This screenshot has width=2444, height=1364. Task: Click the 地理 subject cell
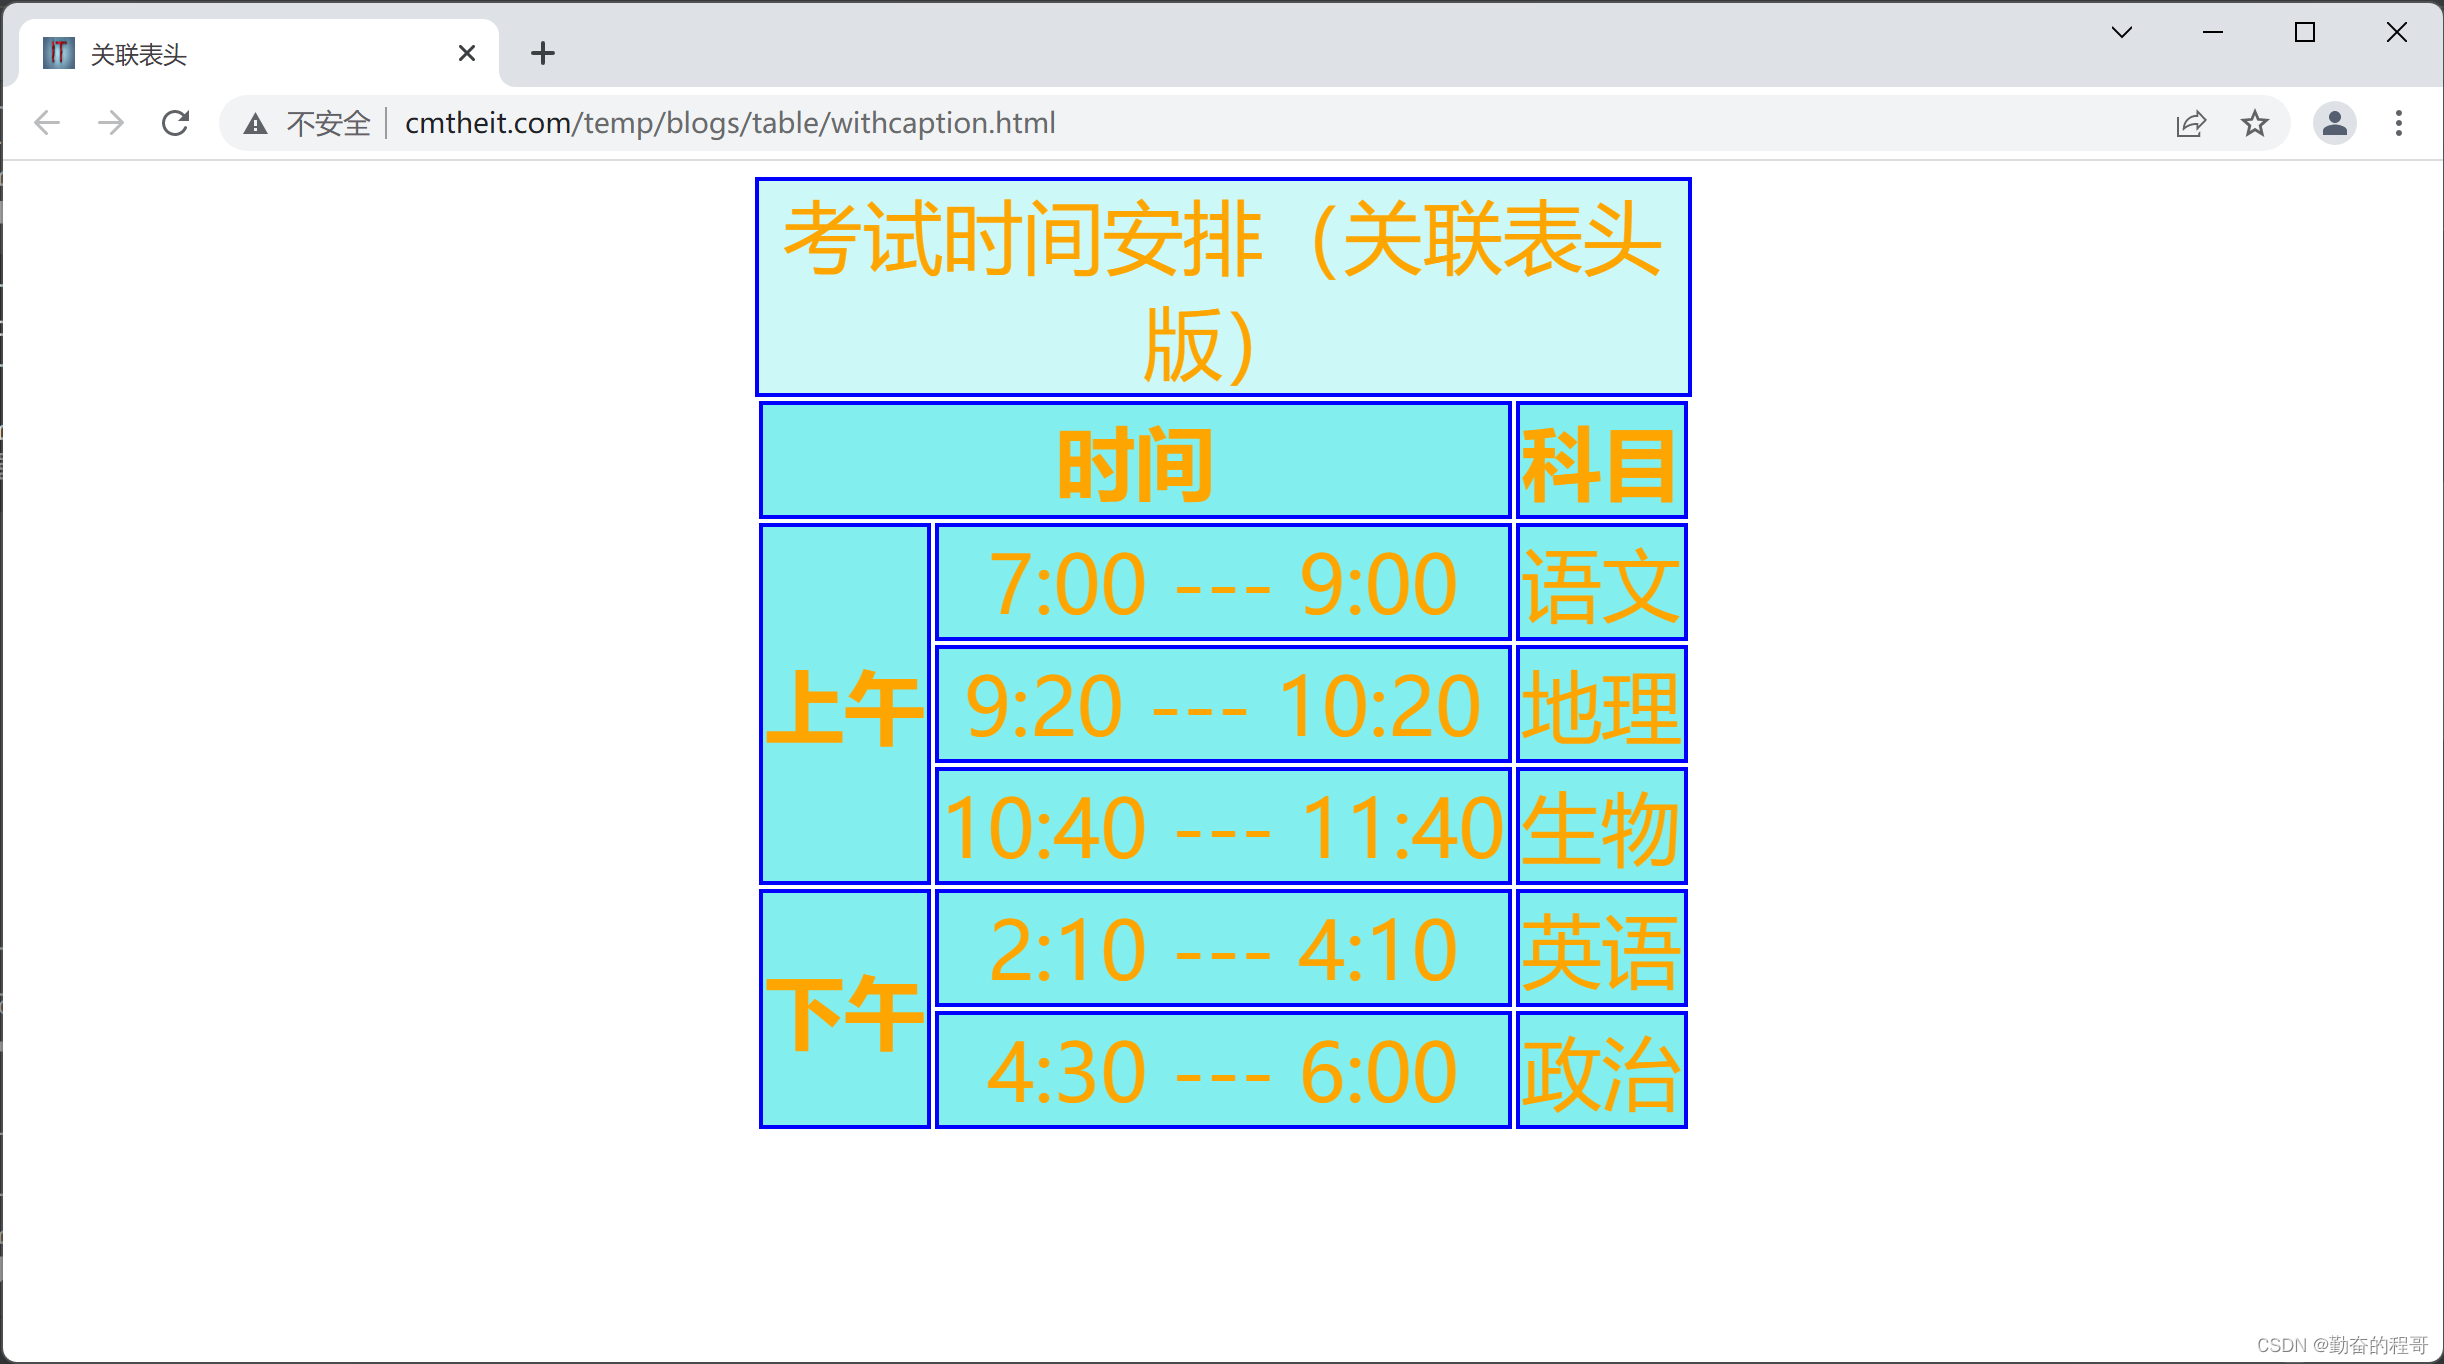click(x=1601, y=705)
